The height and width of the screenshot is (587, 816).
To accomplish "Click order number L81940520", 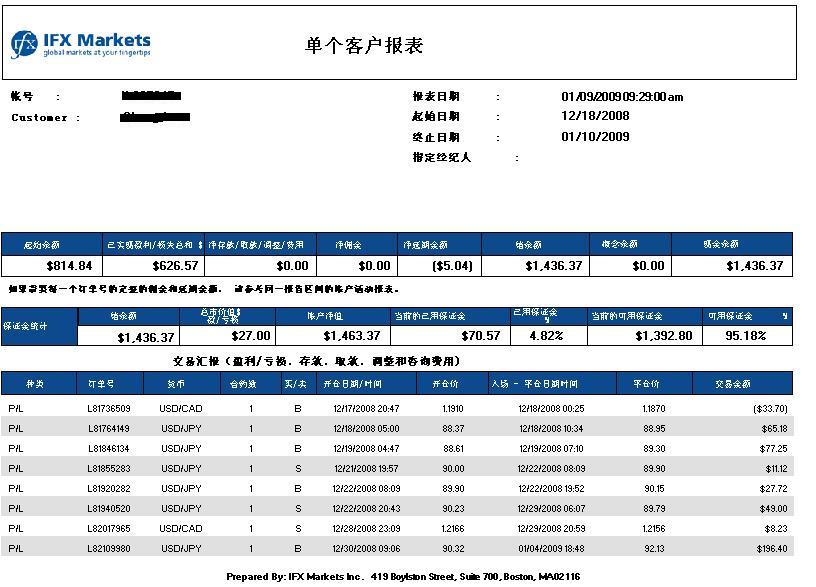I will pos(109,508).
